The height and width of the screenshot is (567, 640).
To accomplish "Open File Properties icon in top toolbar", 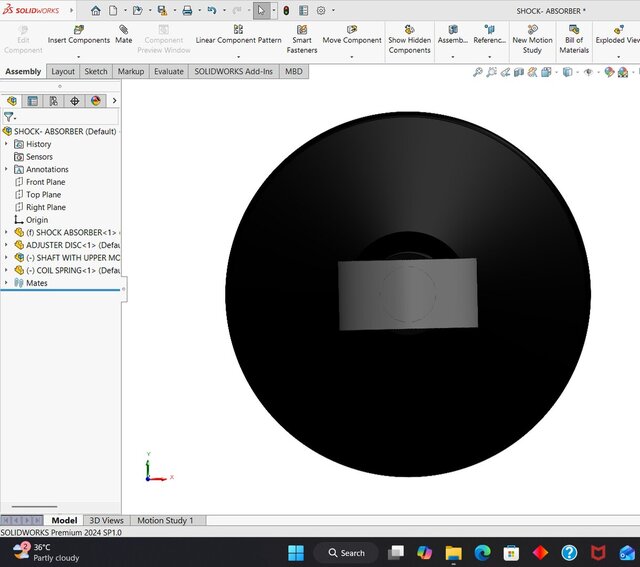I will coord(303,11).
